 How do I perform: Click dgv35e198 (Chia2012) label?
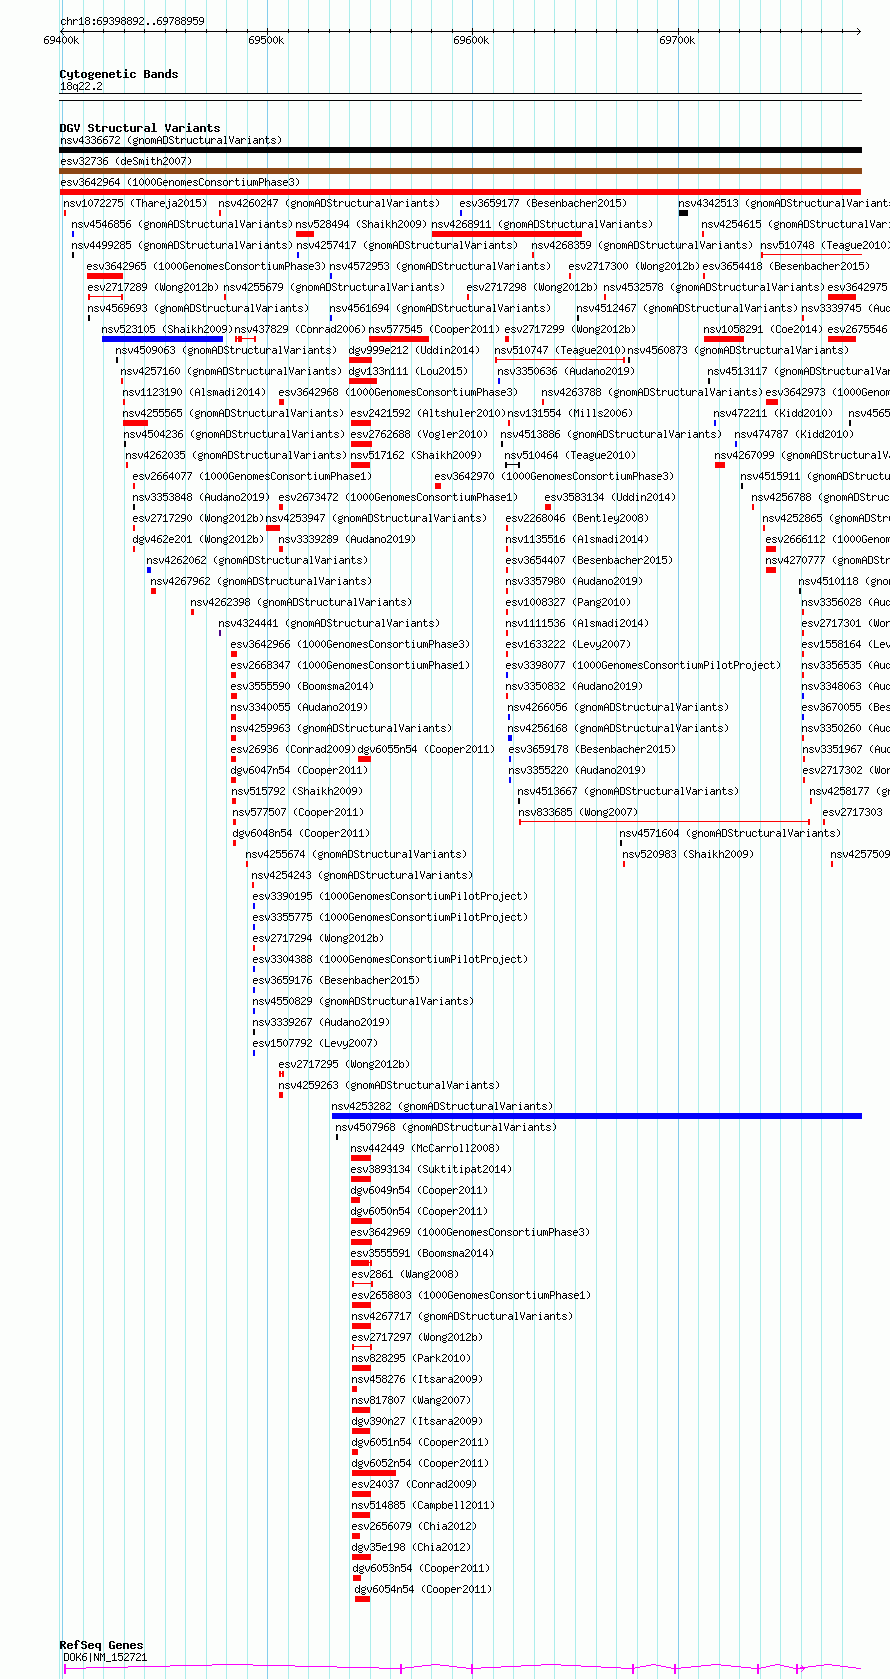[411, 1547]
